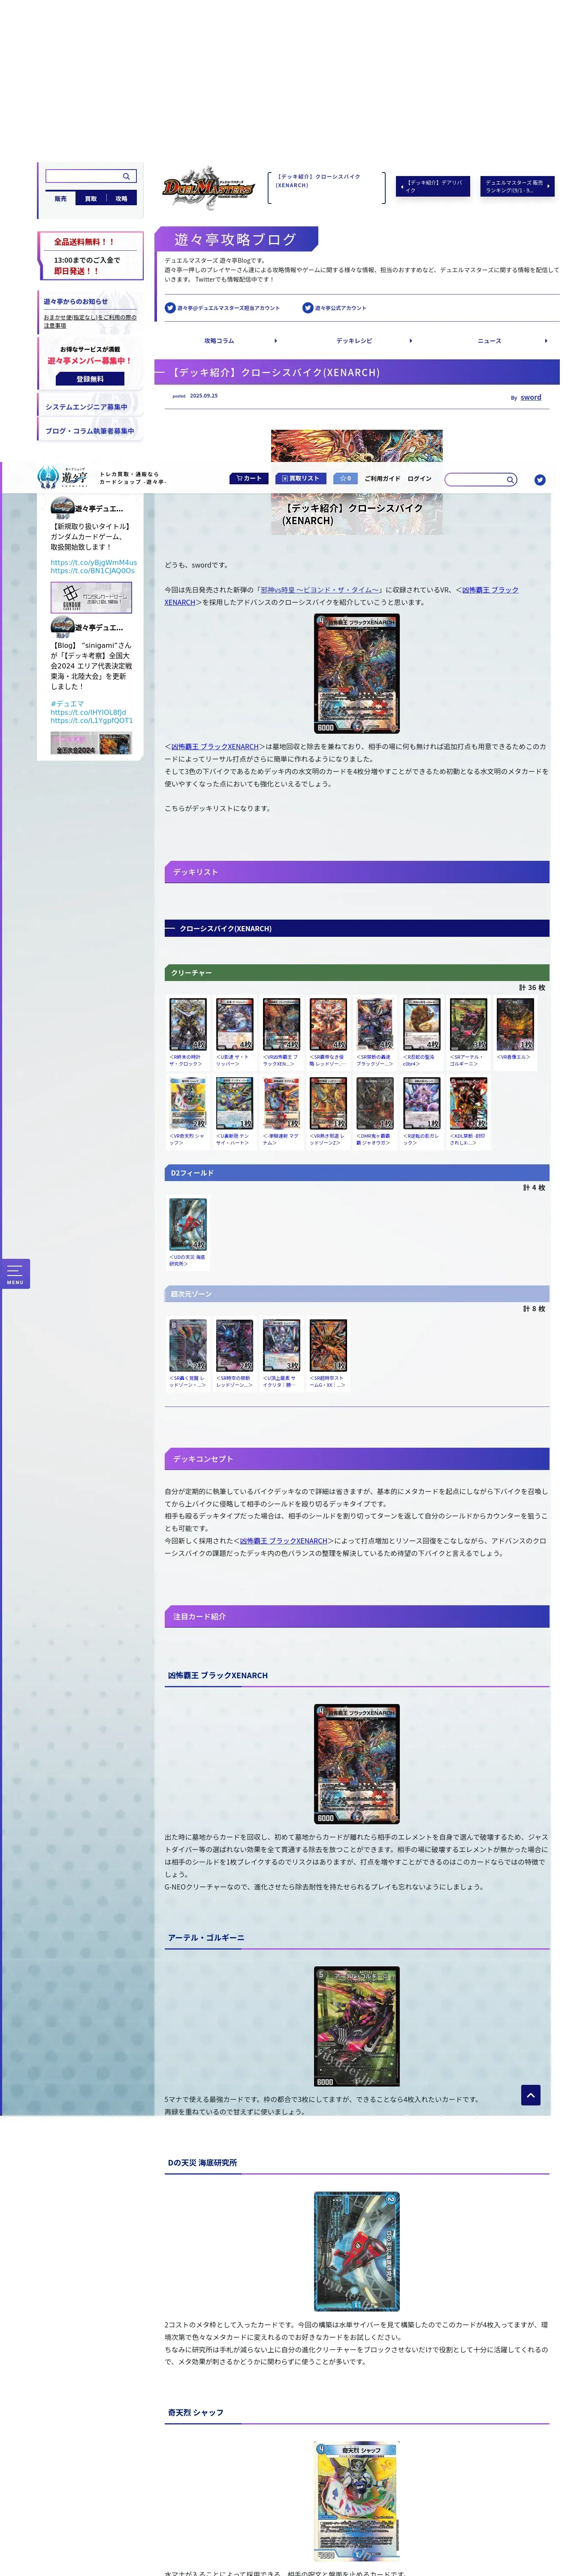Open decklist card 凶怖覇王 ブラックXENARCH
The width and height of the screenshot is (586, 2576).
[x=282, y=1024]
